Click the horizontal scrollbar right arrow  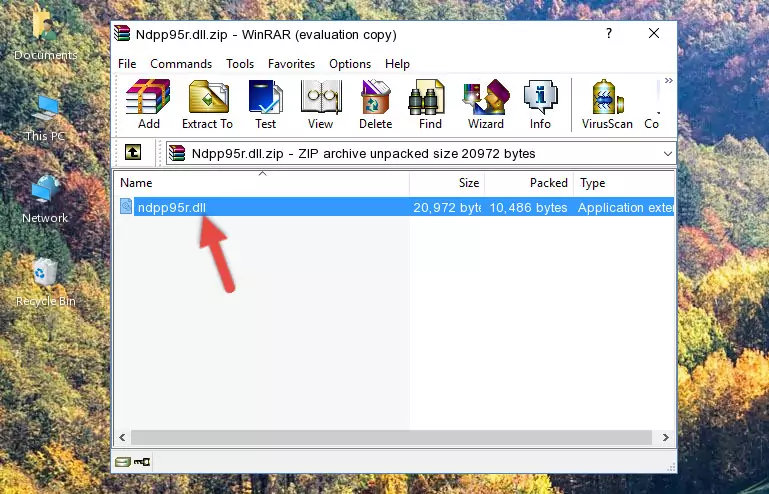coord(666,437)
